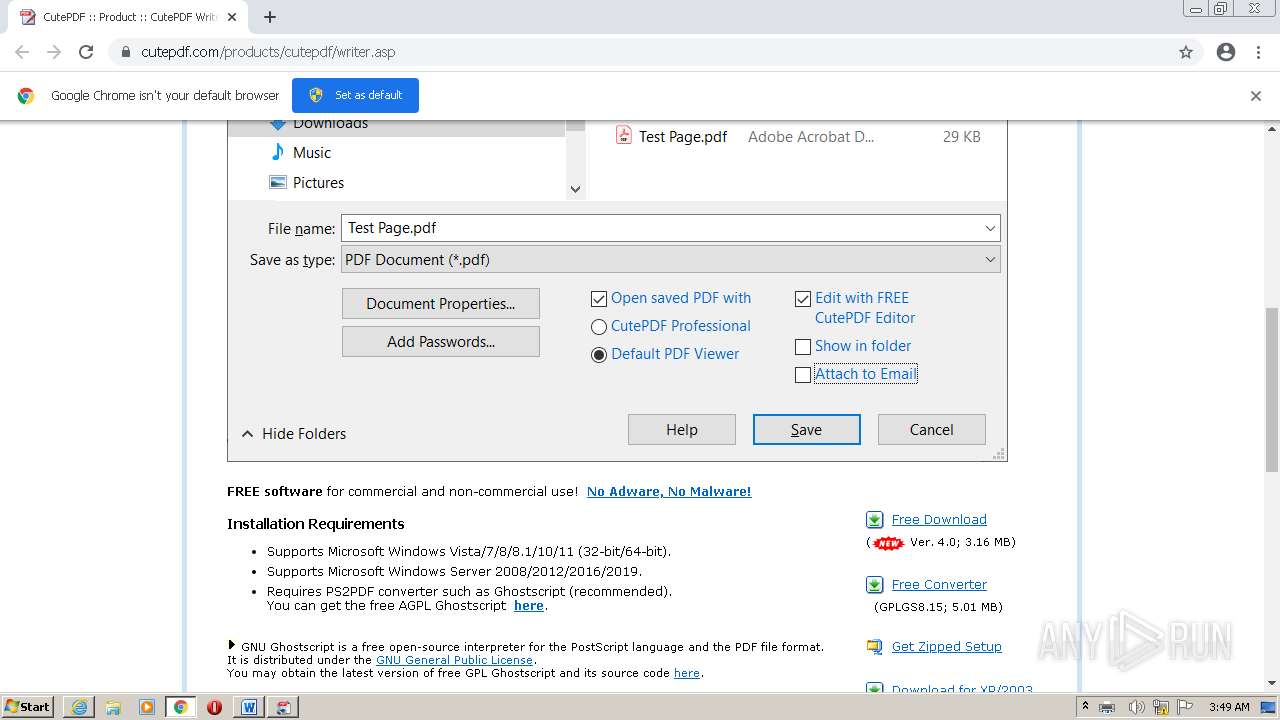Open GNU General Public License link
This screenshot has width=1280, height=720.
(x=455, y=660)
